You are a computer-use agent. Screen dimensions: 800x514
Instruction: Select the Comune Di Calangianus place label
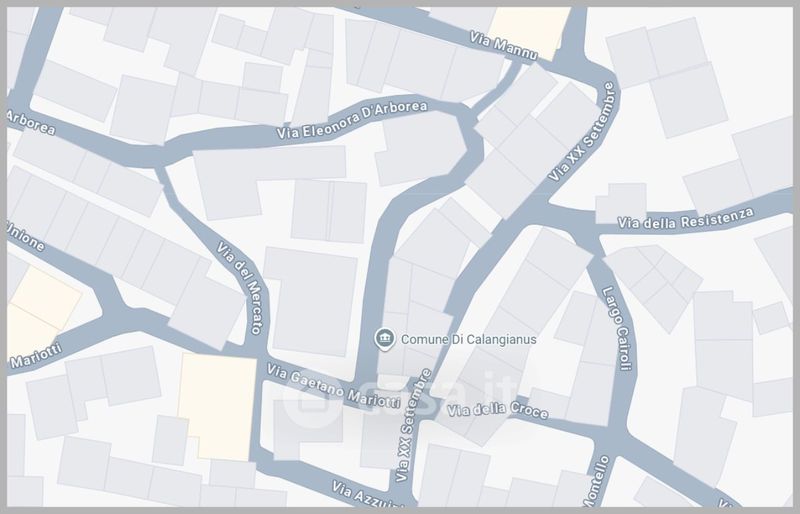click(468, 339)
